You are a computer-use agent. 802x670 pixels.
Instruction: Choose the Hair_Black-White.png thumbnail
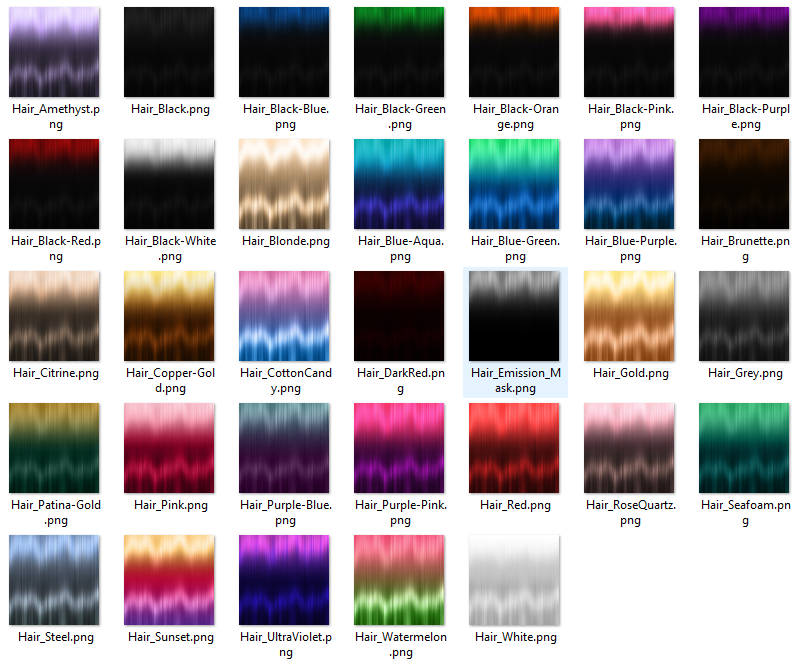pyautogui.click(x=169, y=184)
